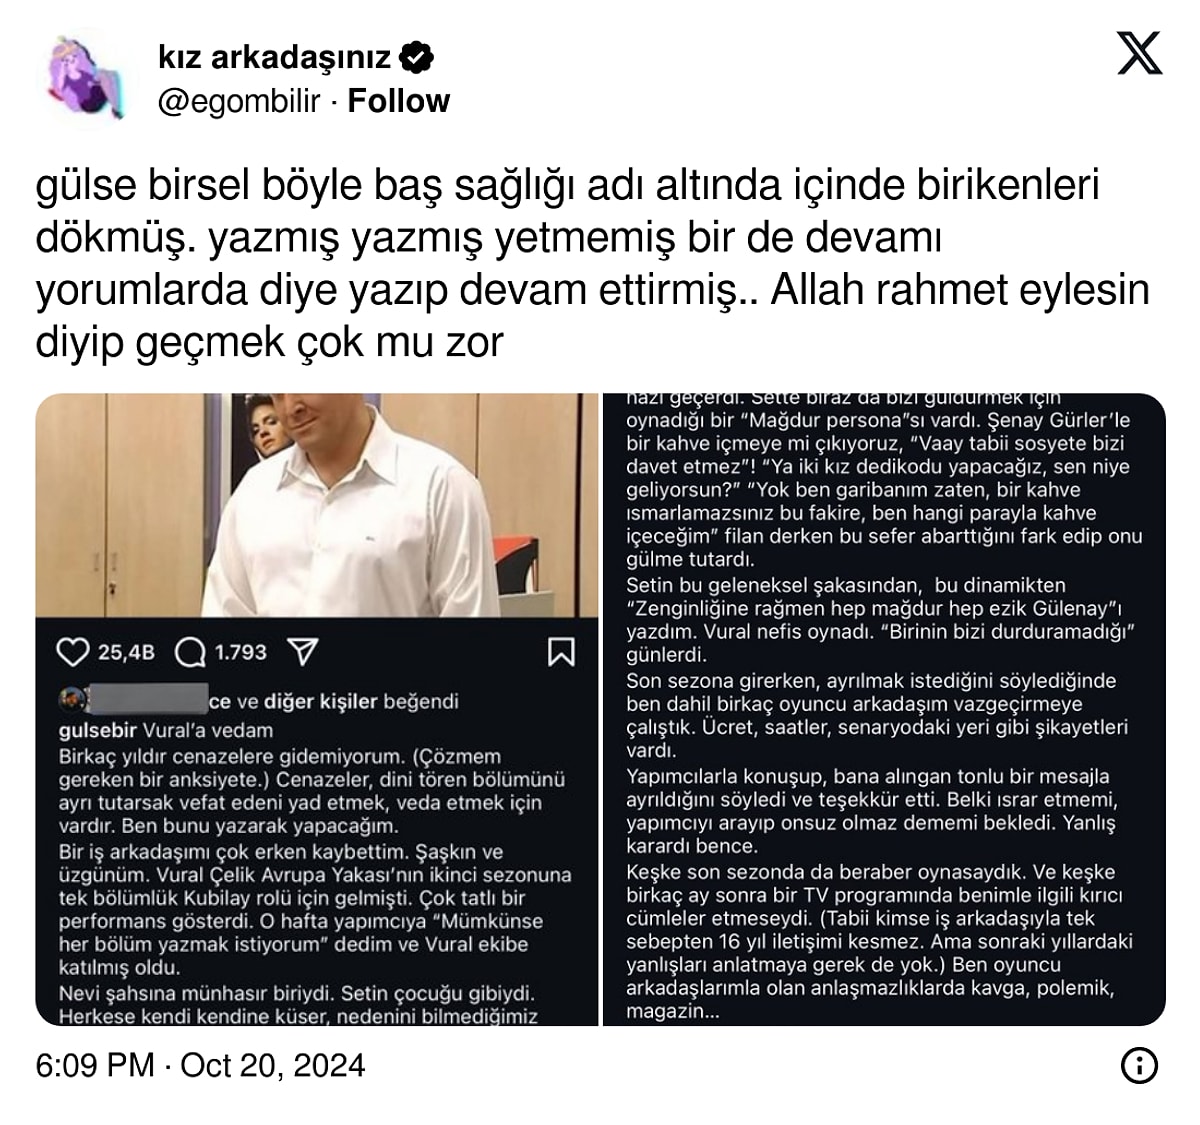Open the @egombilir handle
The height and width of the screenshot is (1125, 1200).
click(x=239, y=101)
